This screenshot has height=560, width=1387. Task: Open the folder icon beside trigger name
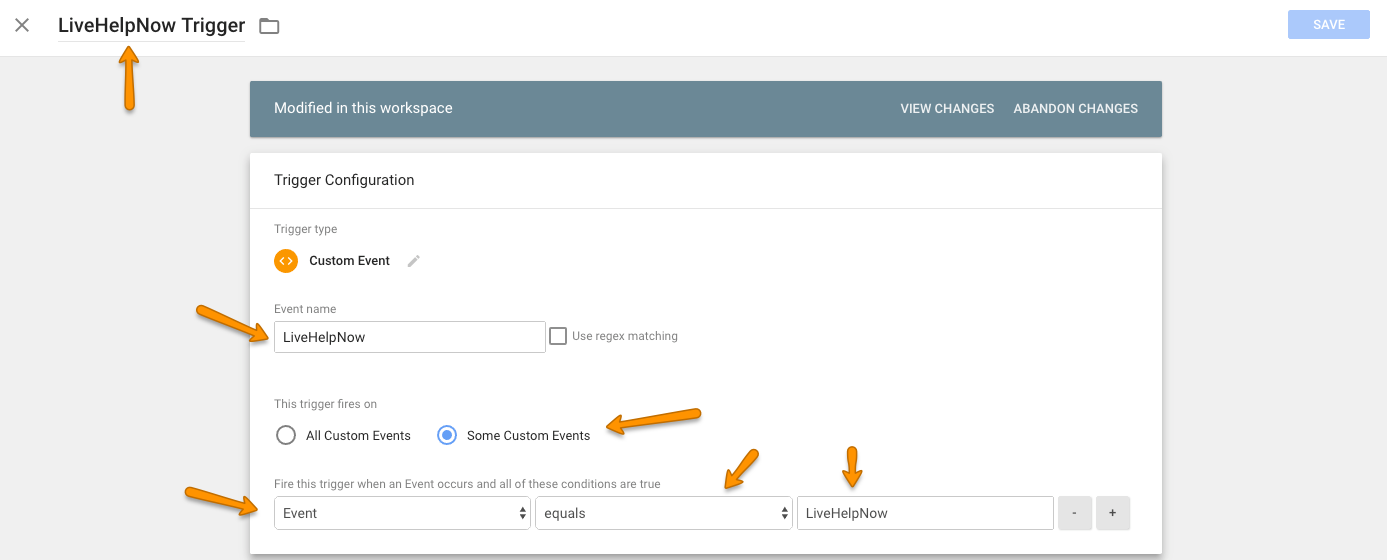[269, 26]
